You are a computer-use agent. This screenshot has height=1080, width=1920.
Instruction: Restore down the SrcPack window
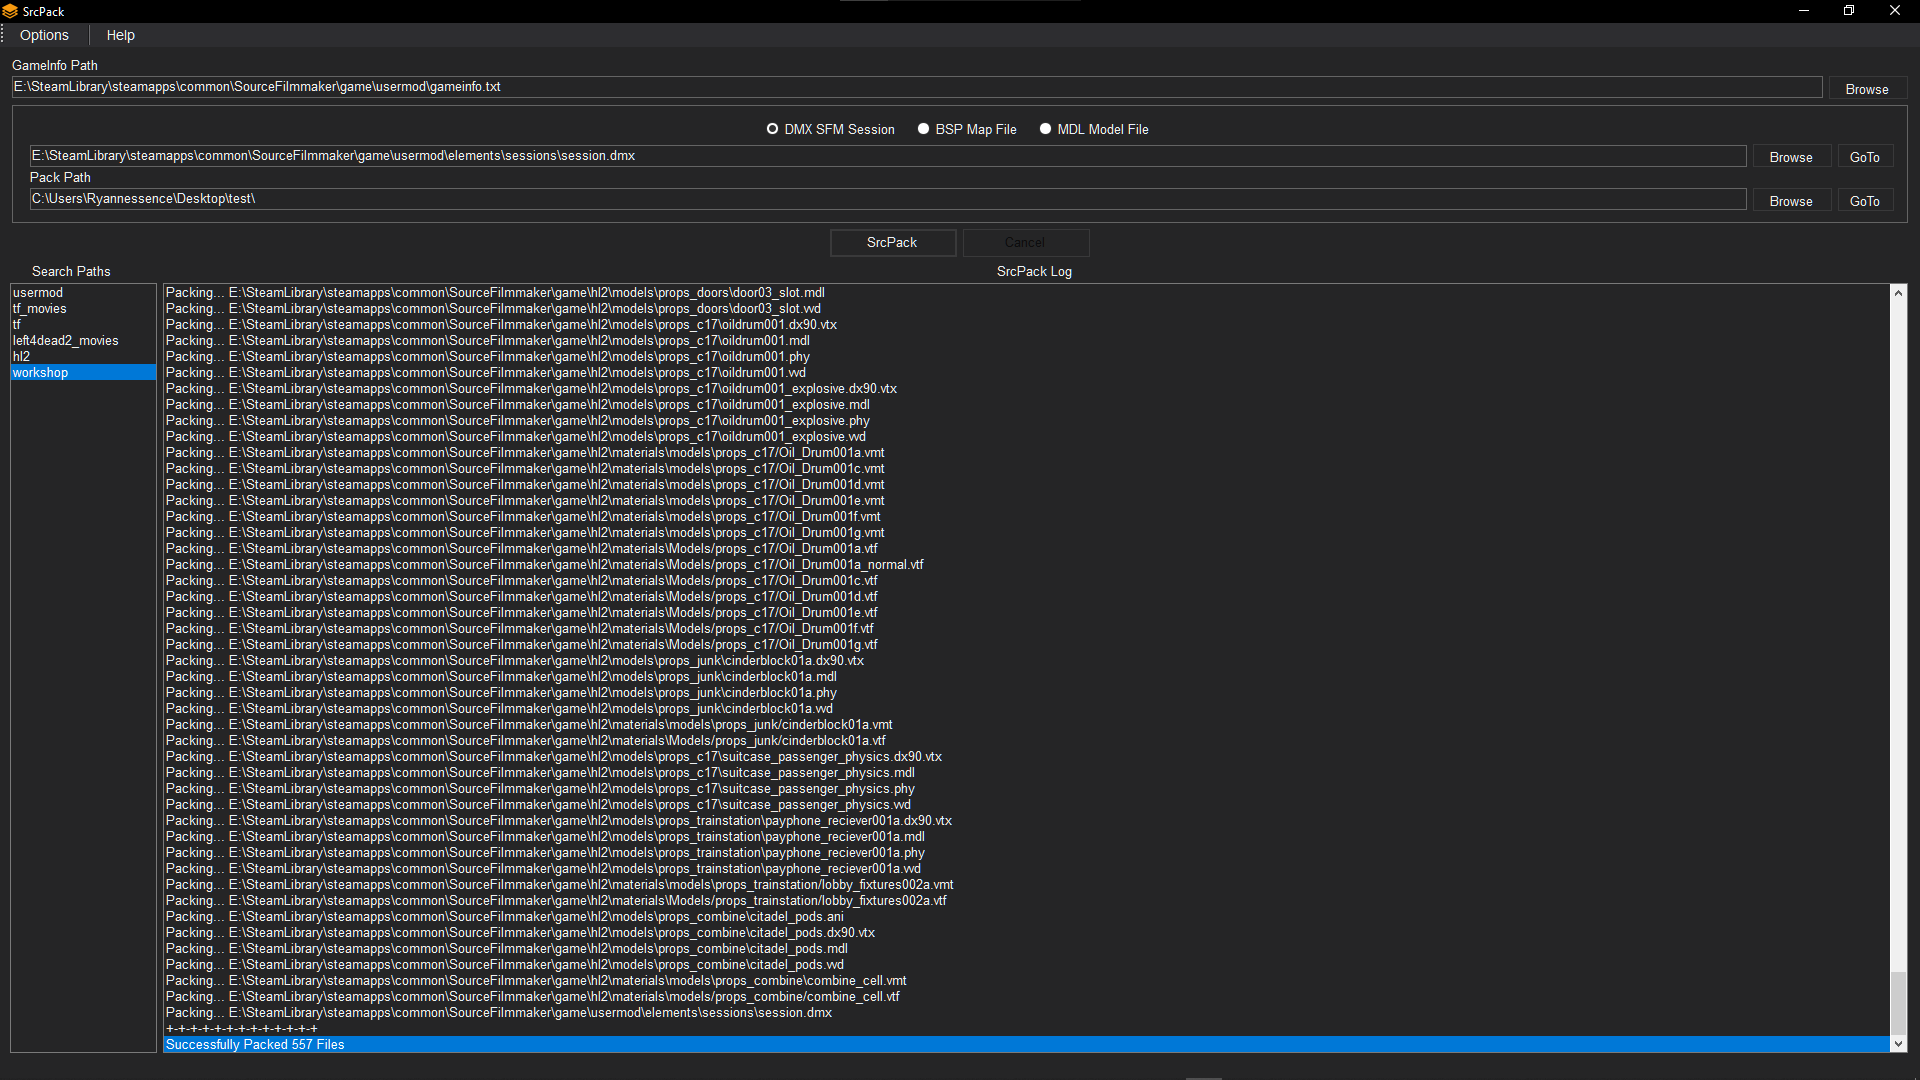click(x=1849, y=11)
